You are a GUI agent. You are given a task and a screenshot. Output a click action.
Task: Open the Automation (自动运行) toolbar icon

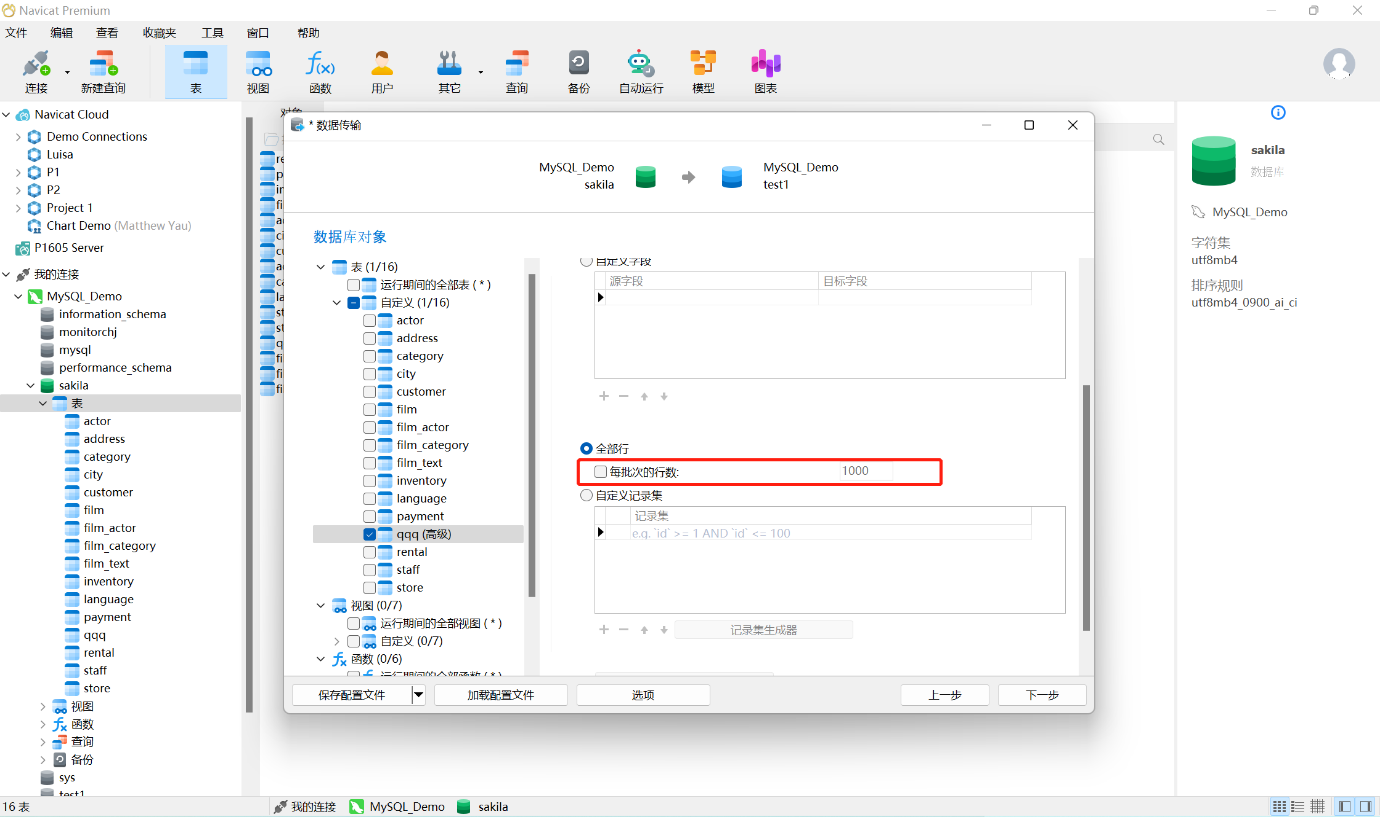pos(641,72)
